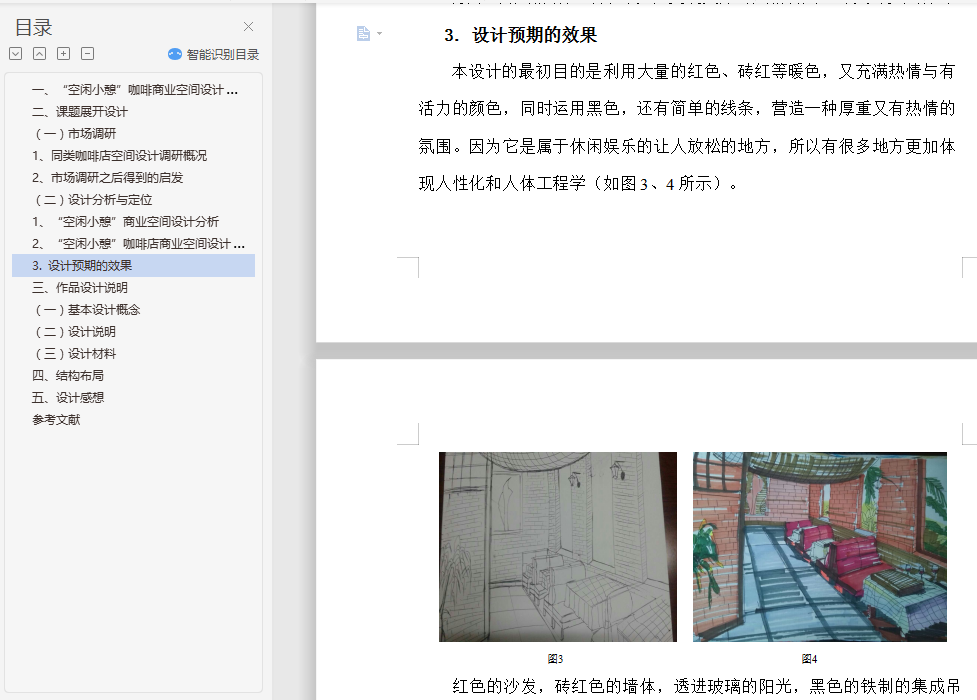Expand the dropdown arrow next to paragraph icon
The height and width of the screenshot is (700, 977).
coord(379,33)
